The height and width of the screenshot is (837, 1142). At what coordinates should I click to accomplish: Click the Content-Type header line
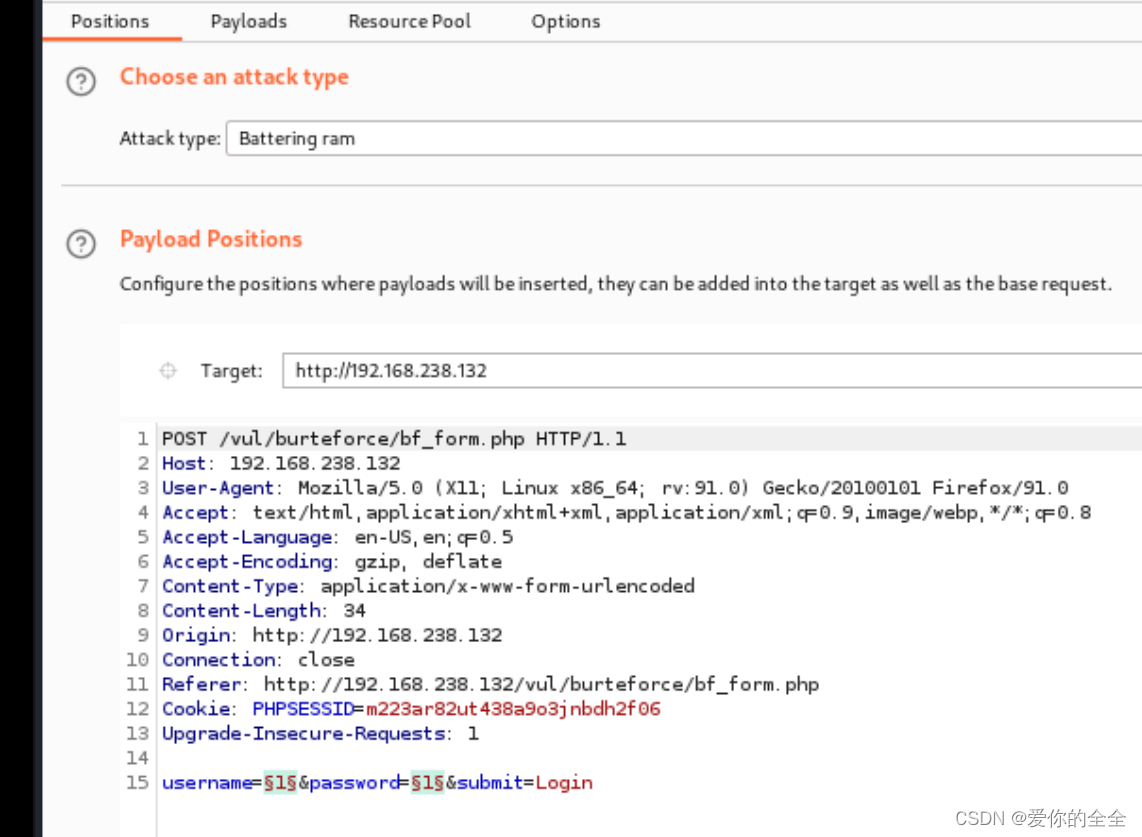click(x=428, y=586)
